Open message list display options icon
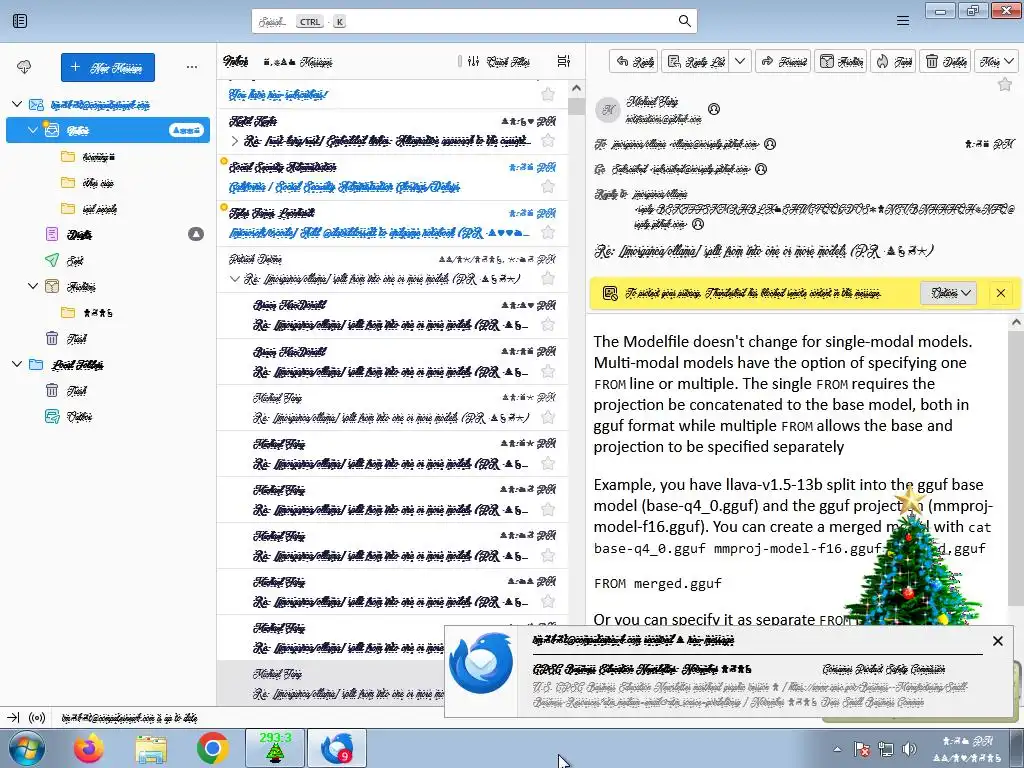The width and height of the screenshot is (1024, 768). pos(564,61)
